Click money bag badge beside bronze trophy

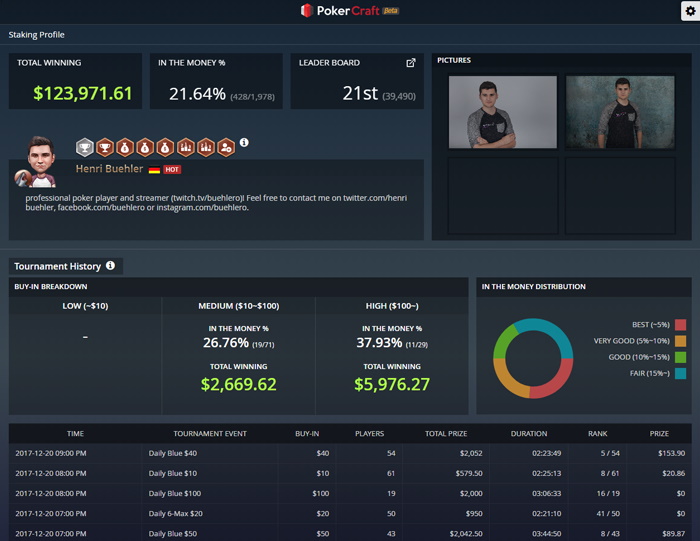coord(125,147)
